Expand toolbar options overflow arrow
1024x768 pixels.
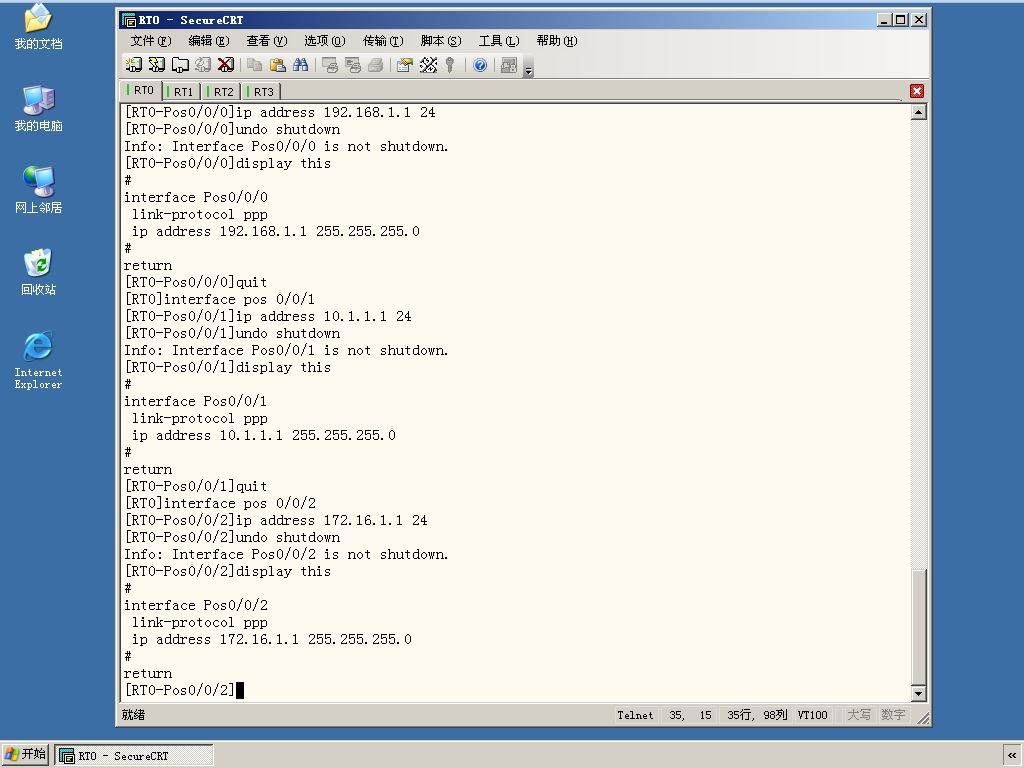pyautogui.click(x=528, y=67)
